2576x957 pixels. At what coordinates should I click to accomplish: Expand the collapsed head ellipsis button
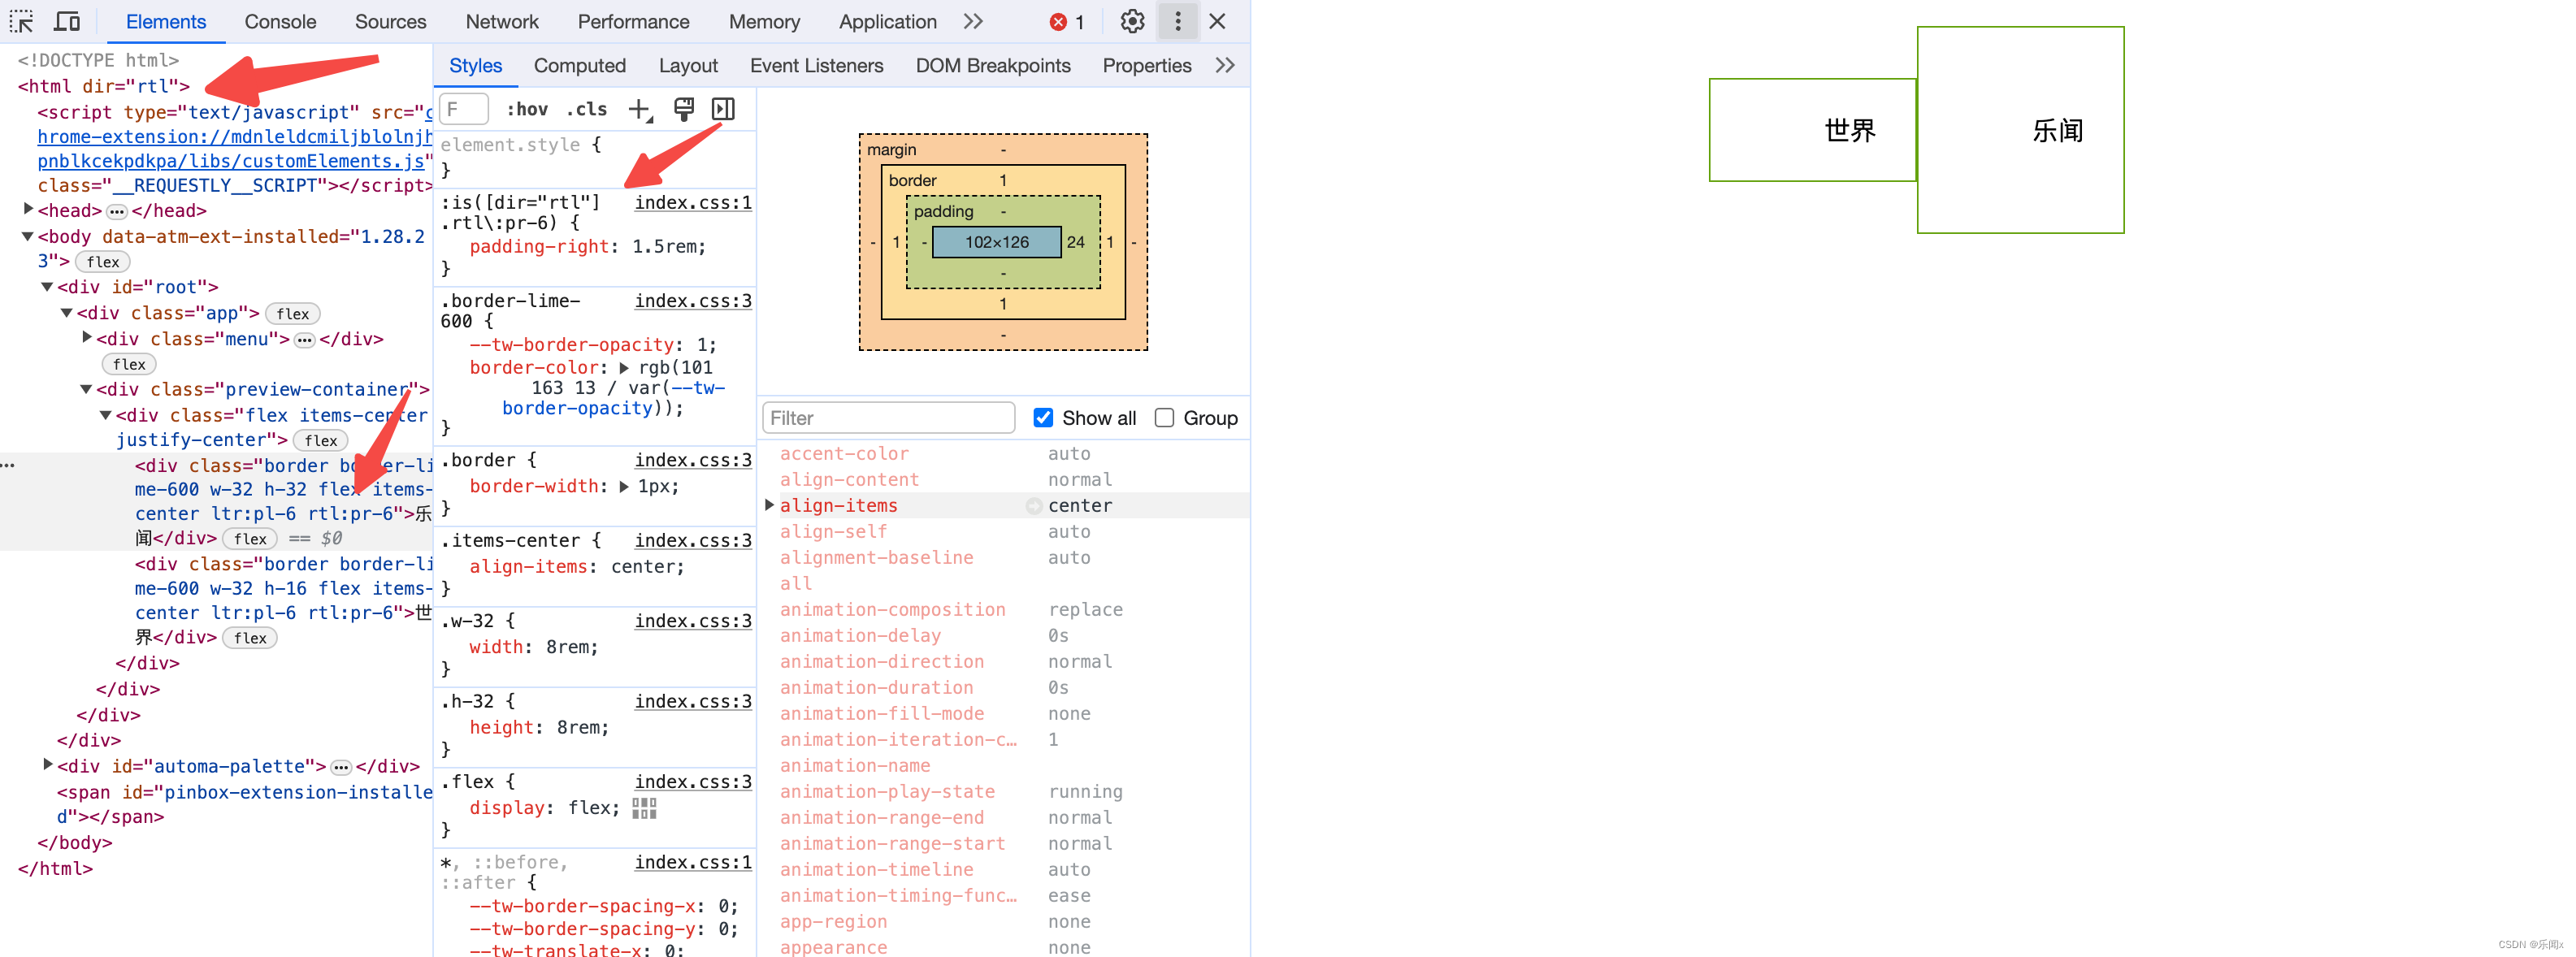pos(117,211)
